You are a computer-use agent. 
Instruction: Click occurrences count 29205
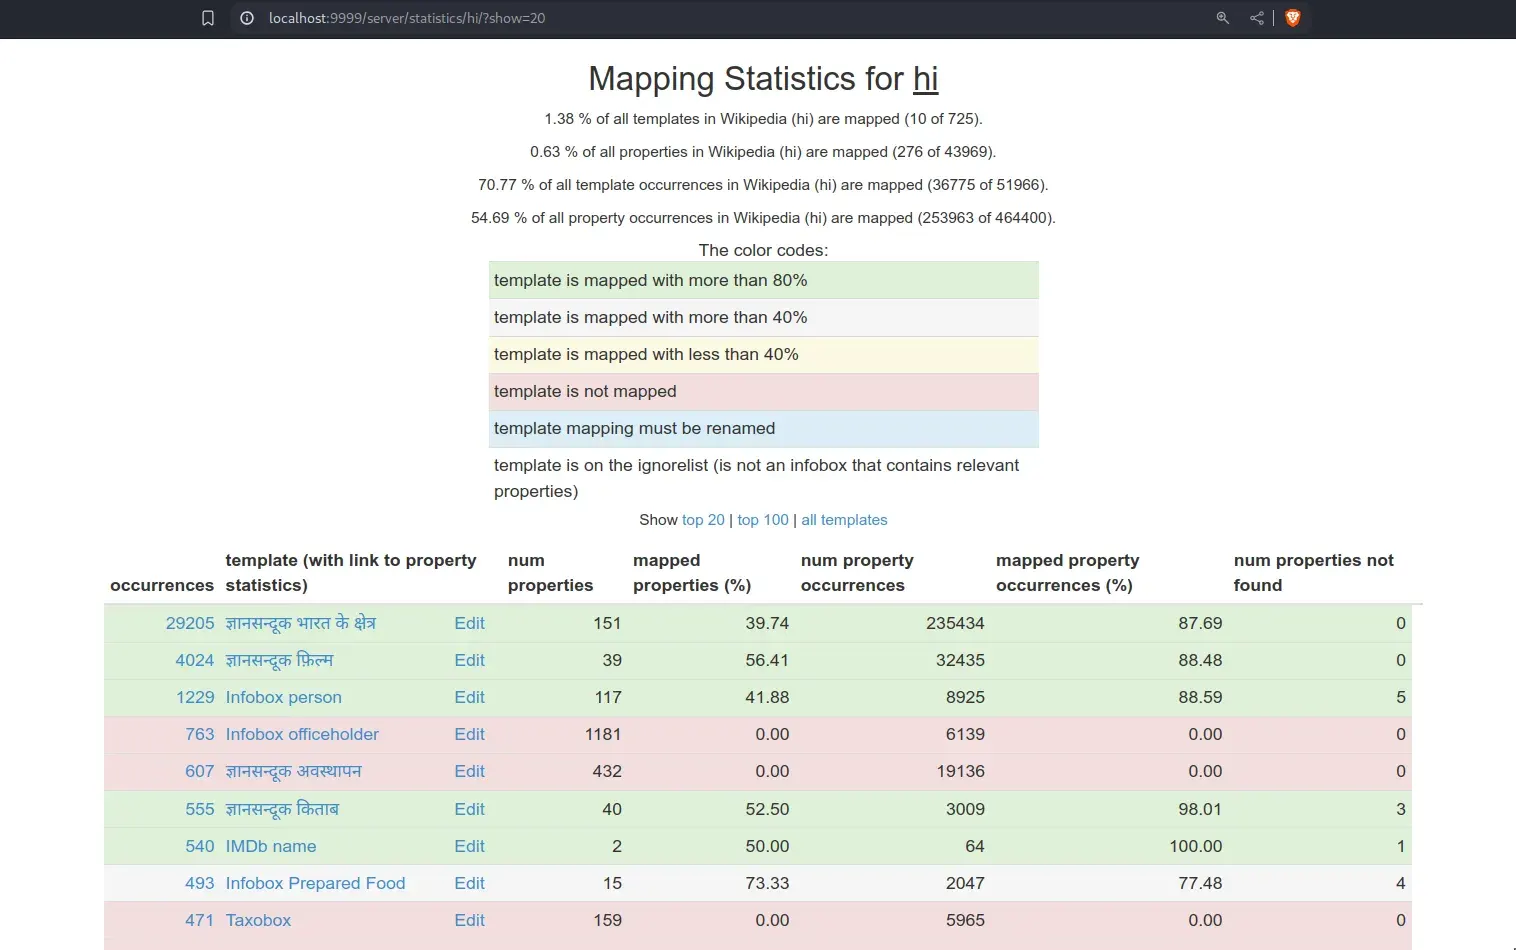pyautogui.click(x=190, y=623)
